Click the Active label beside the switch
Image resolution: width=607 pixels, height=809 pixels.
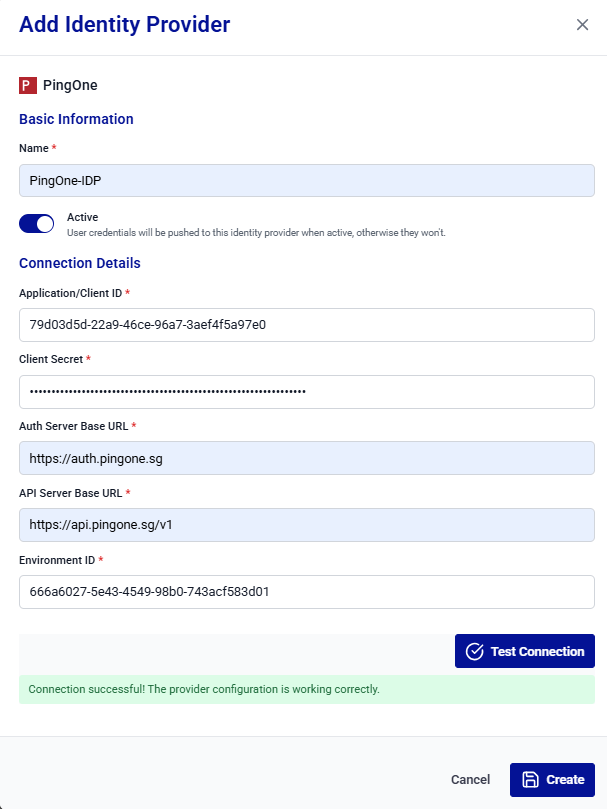click(82, 216)
